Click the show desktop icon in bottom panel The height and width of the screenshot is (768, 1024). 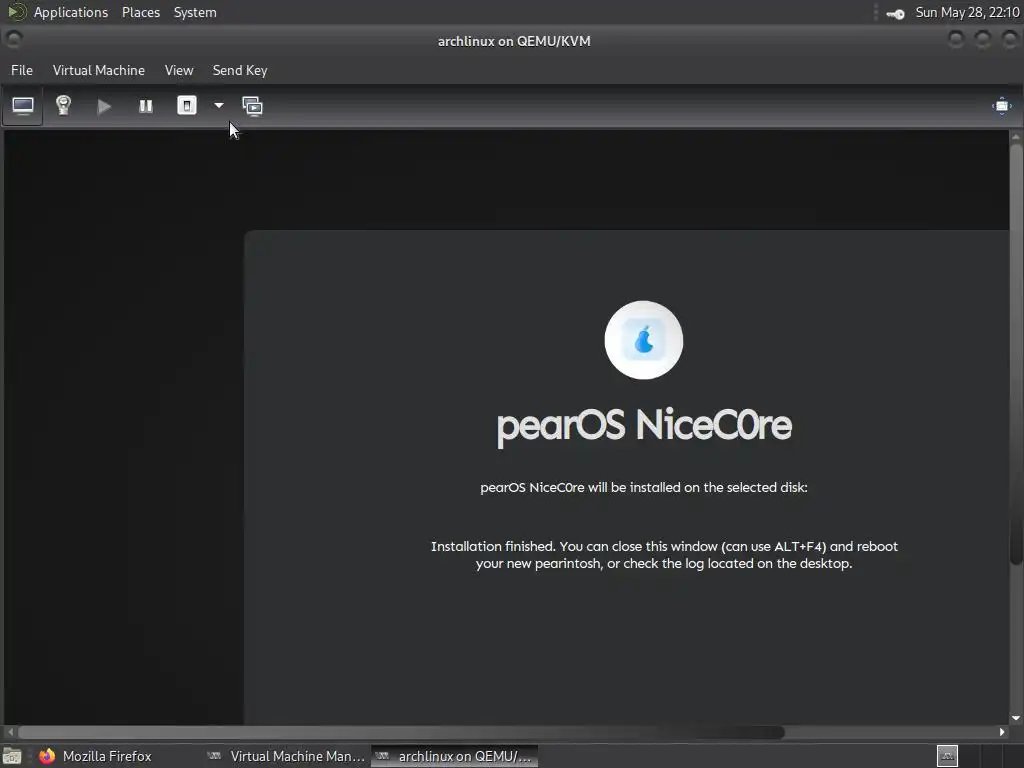[x=12, y=756]
